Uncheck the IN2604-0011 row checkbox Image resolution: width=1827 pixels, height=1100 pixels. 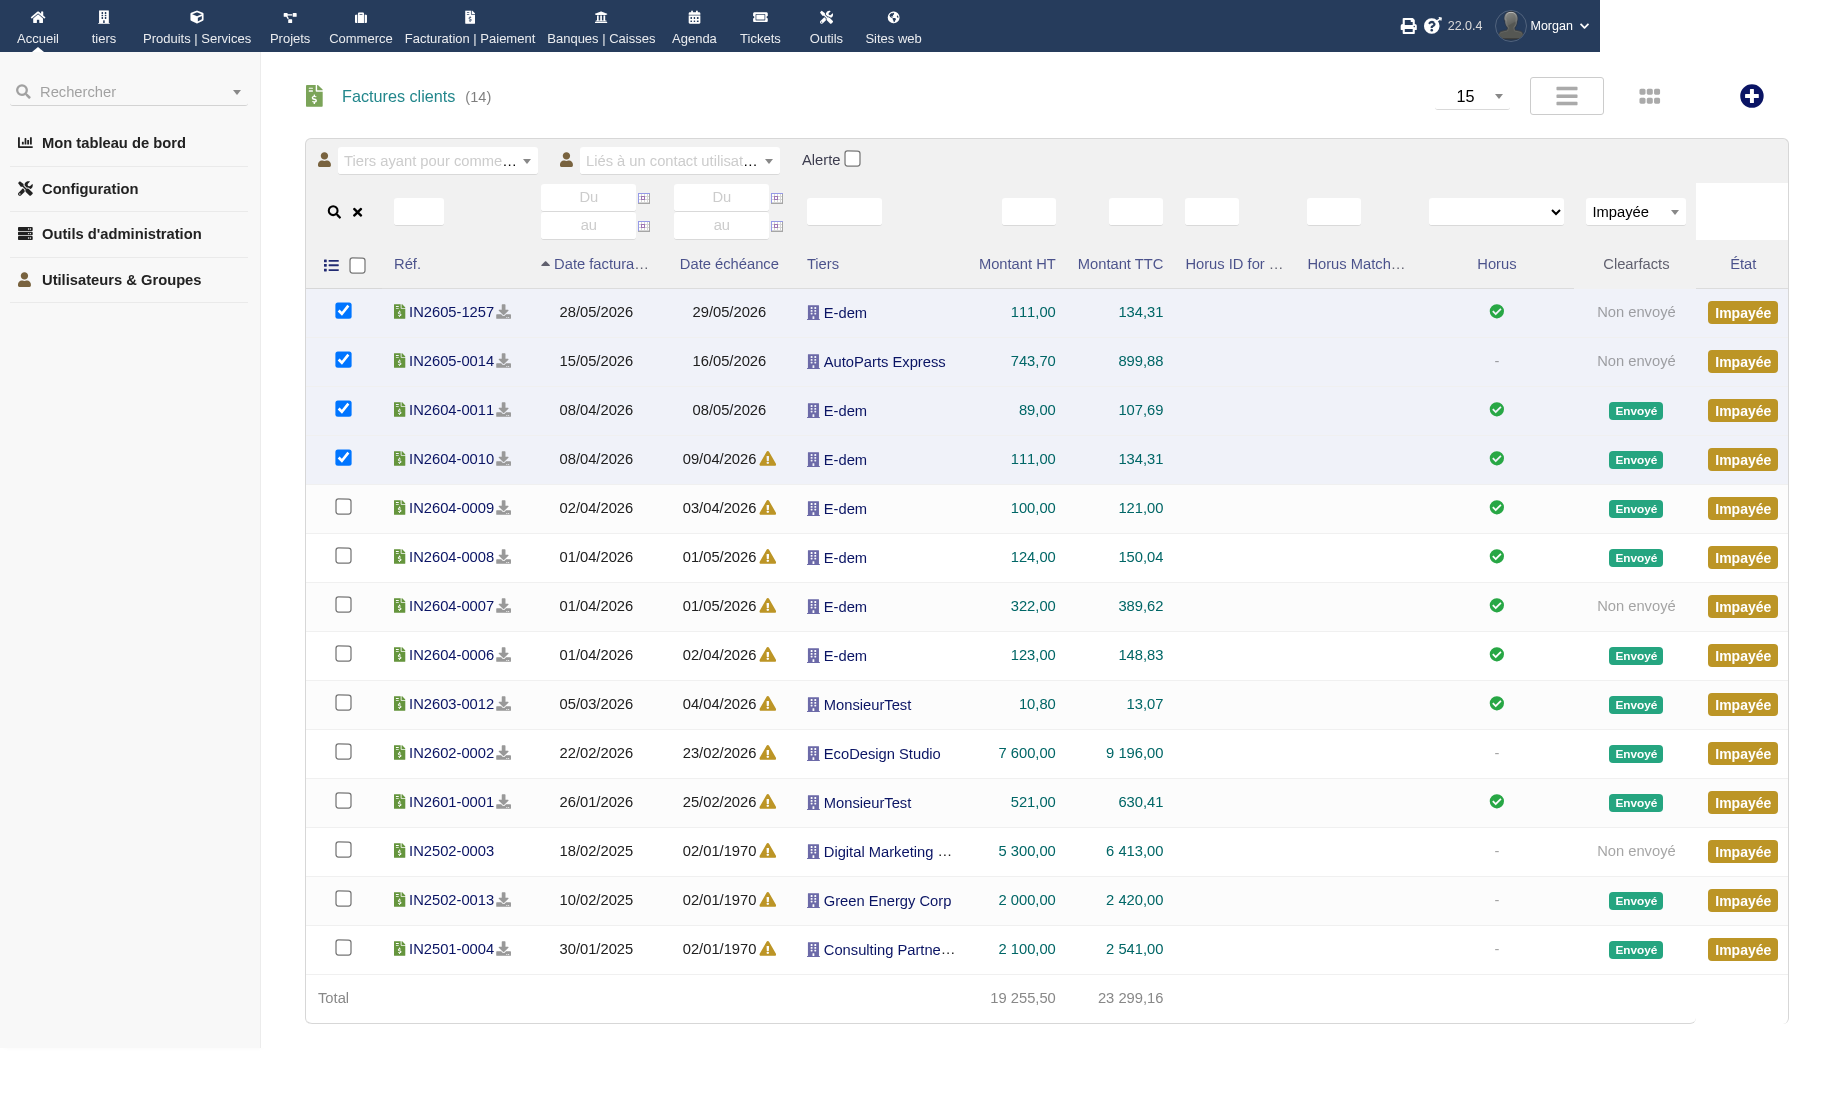[343, 408]
